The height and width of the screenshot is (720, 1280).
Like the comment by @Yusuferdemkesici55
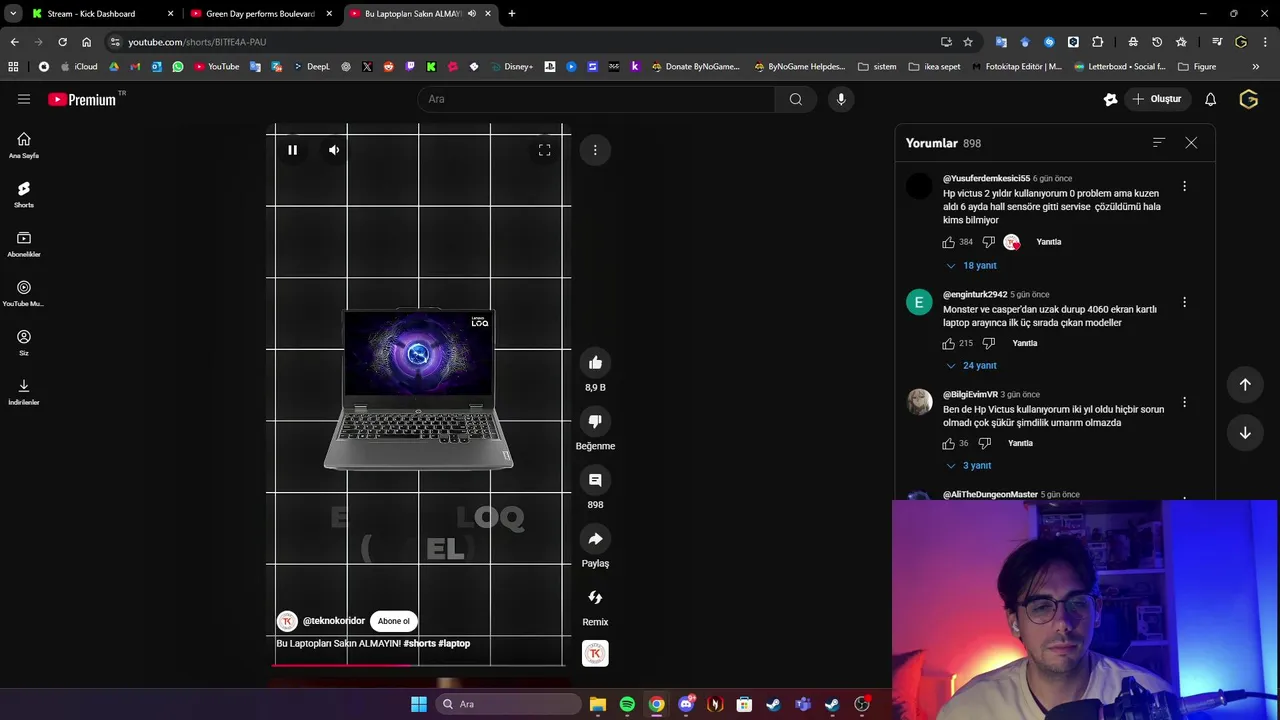click(948, 242)
